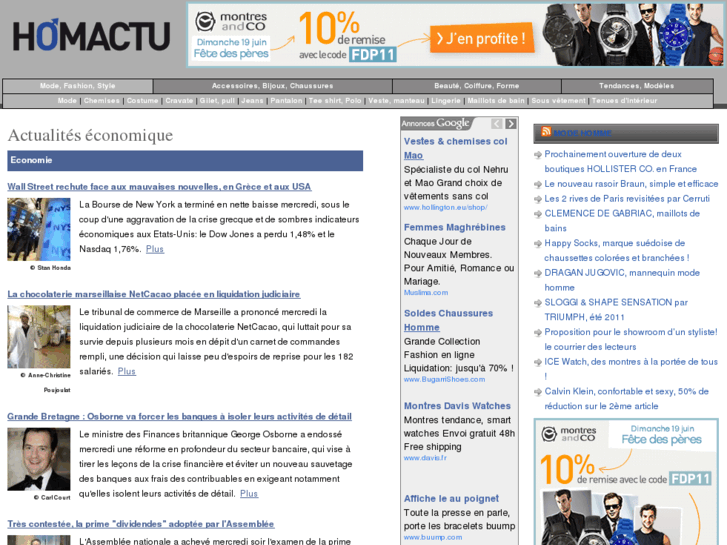Screen dimensions: 727x545
Task: Select the Gilet, pull submenu item
Action: [217, 101]
